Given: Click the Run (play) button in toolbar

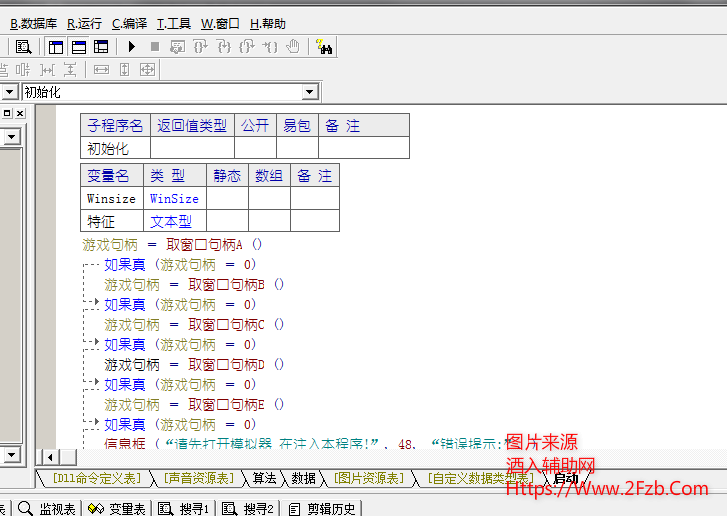Looking at the screenshot, I should tap(133, 46).
